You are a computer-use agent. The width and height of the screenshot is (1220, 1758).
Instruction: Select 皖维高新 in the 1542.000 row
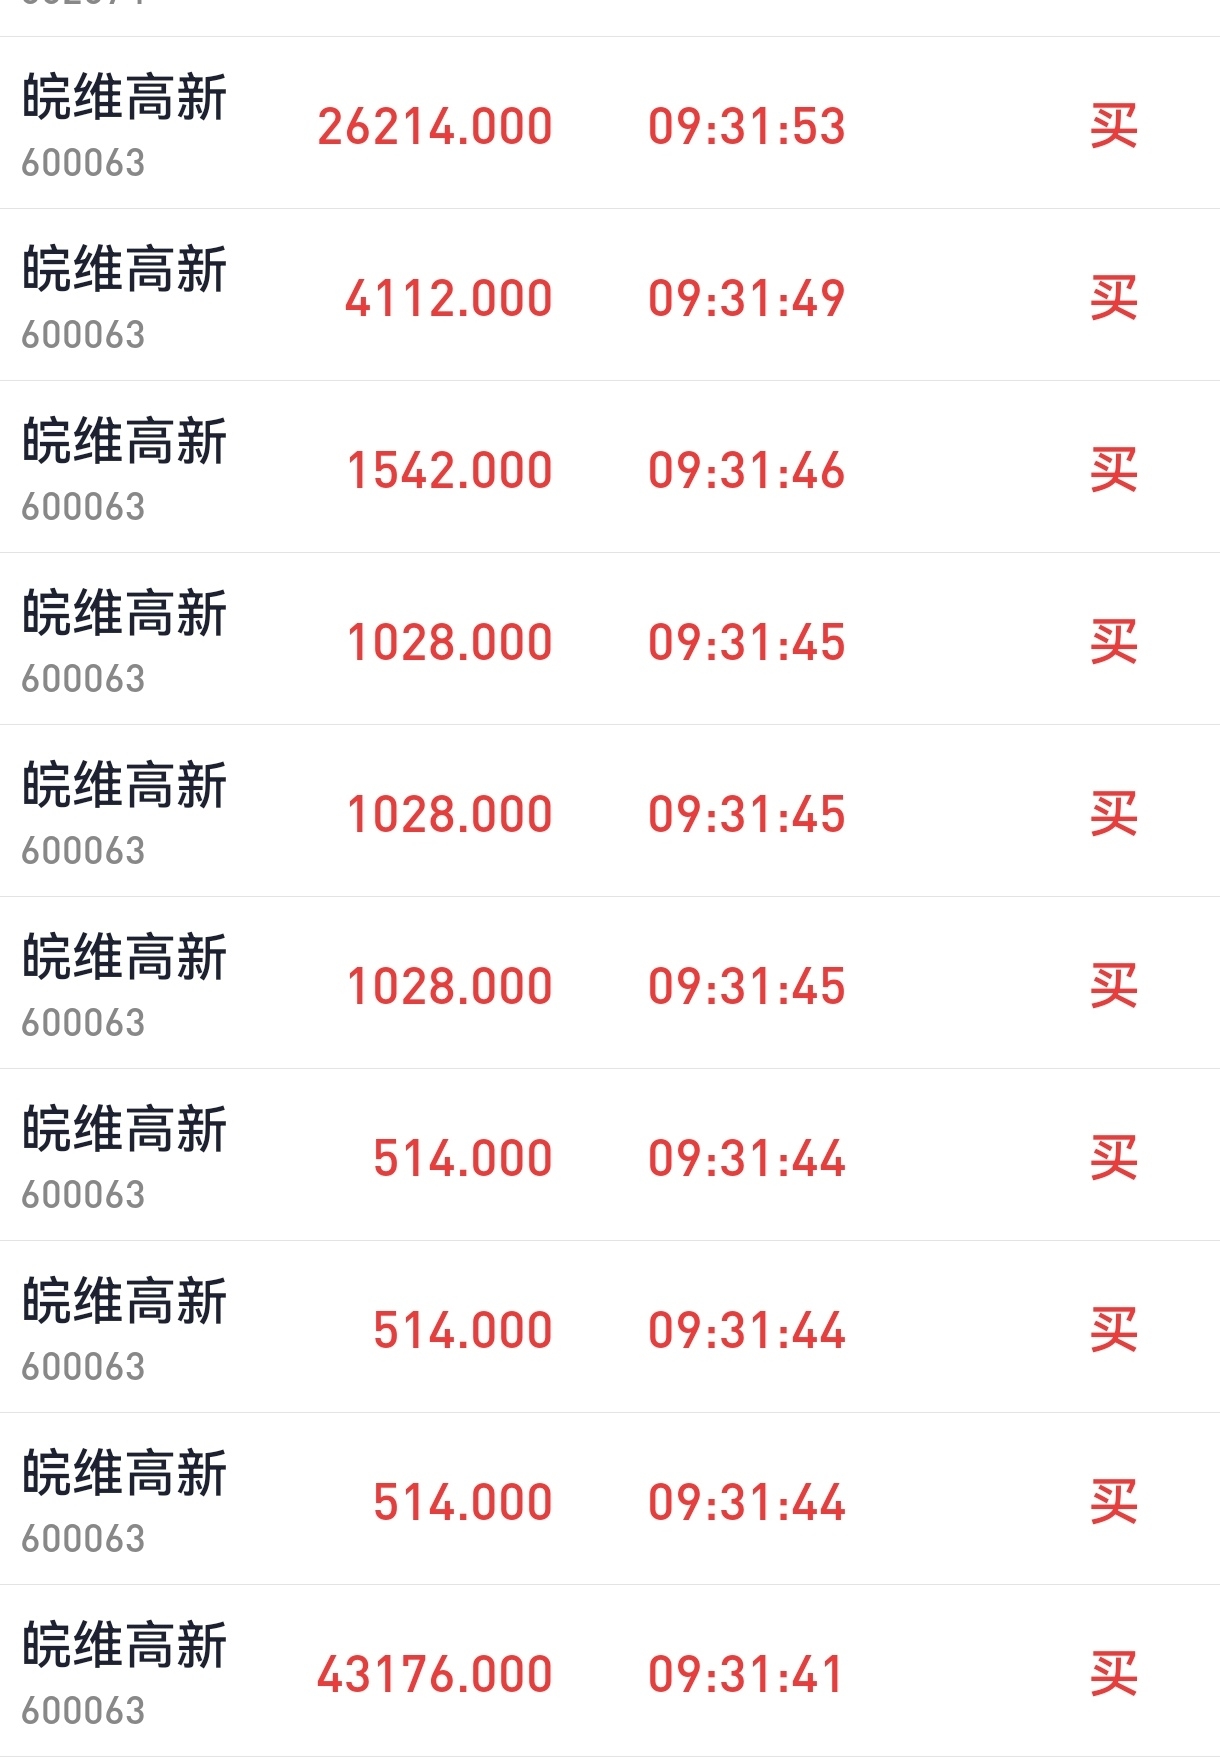tap(125, 442)
